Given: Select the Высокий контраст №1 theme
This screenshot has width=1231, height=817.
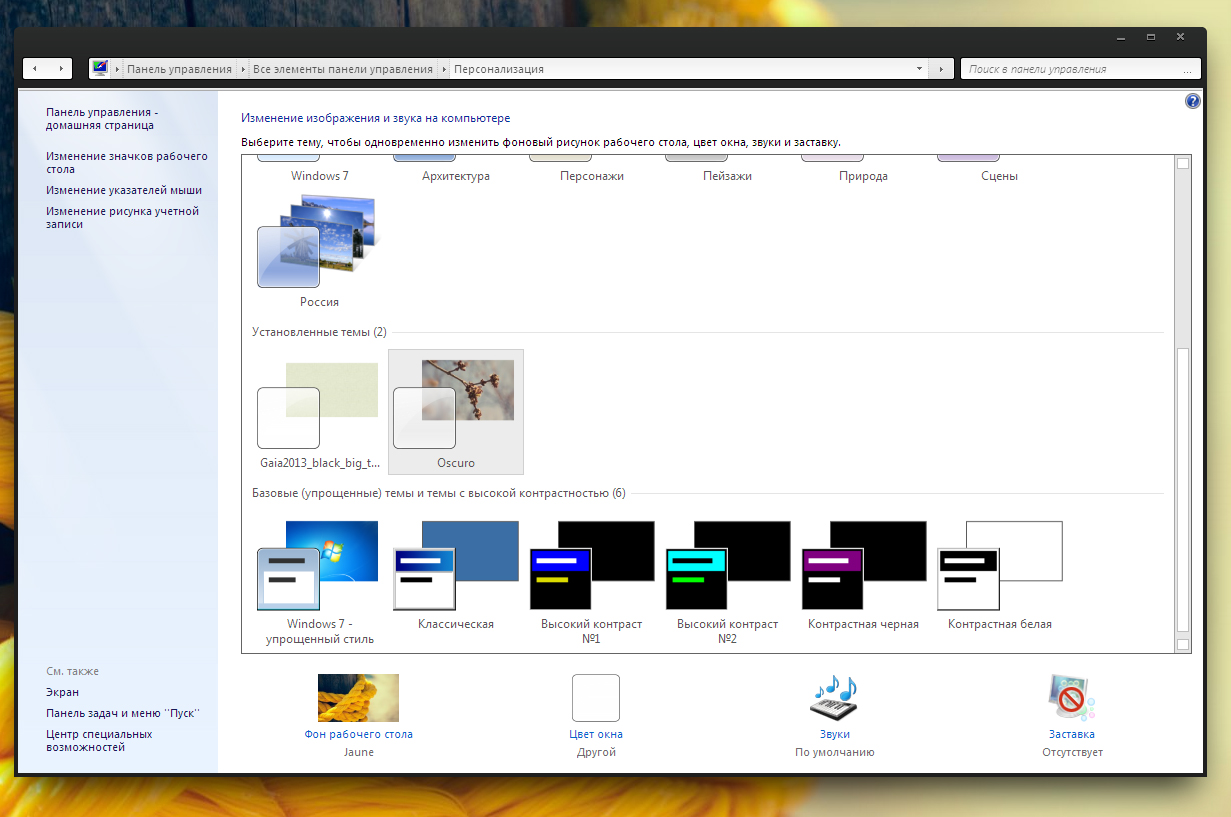Looking at the screenshot, I should pos(592,583).
